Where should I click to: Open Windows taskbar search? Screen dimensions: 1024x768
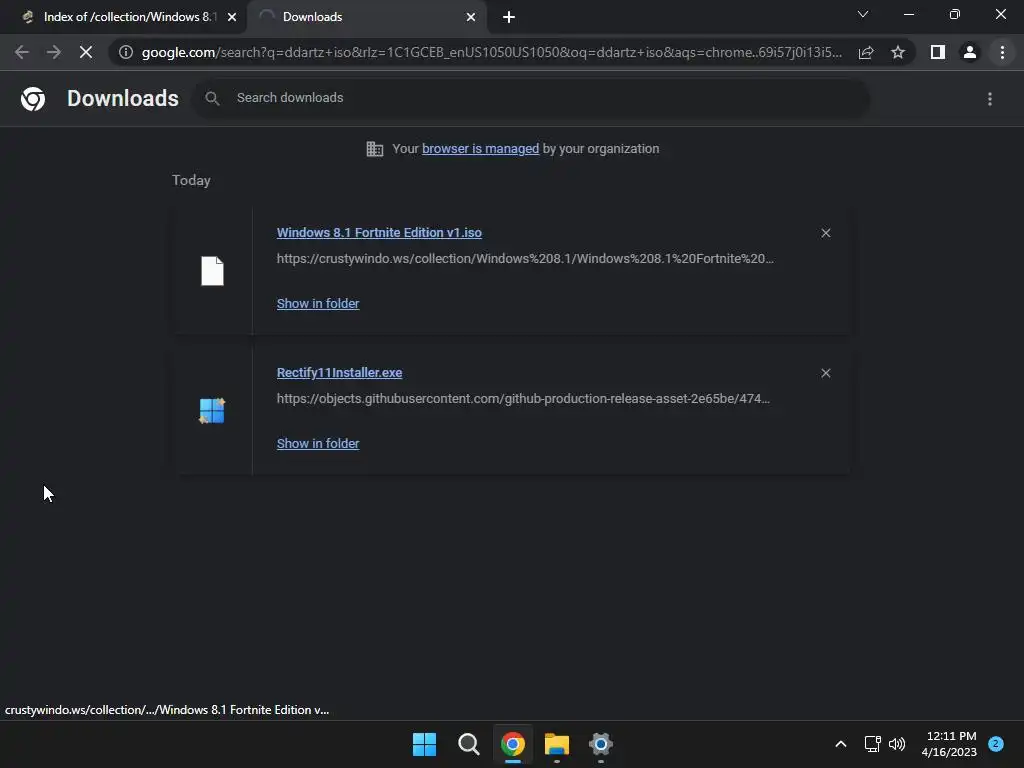pos(468,744)
